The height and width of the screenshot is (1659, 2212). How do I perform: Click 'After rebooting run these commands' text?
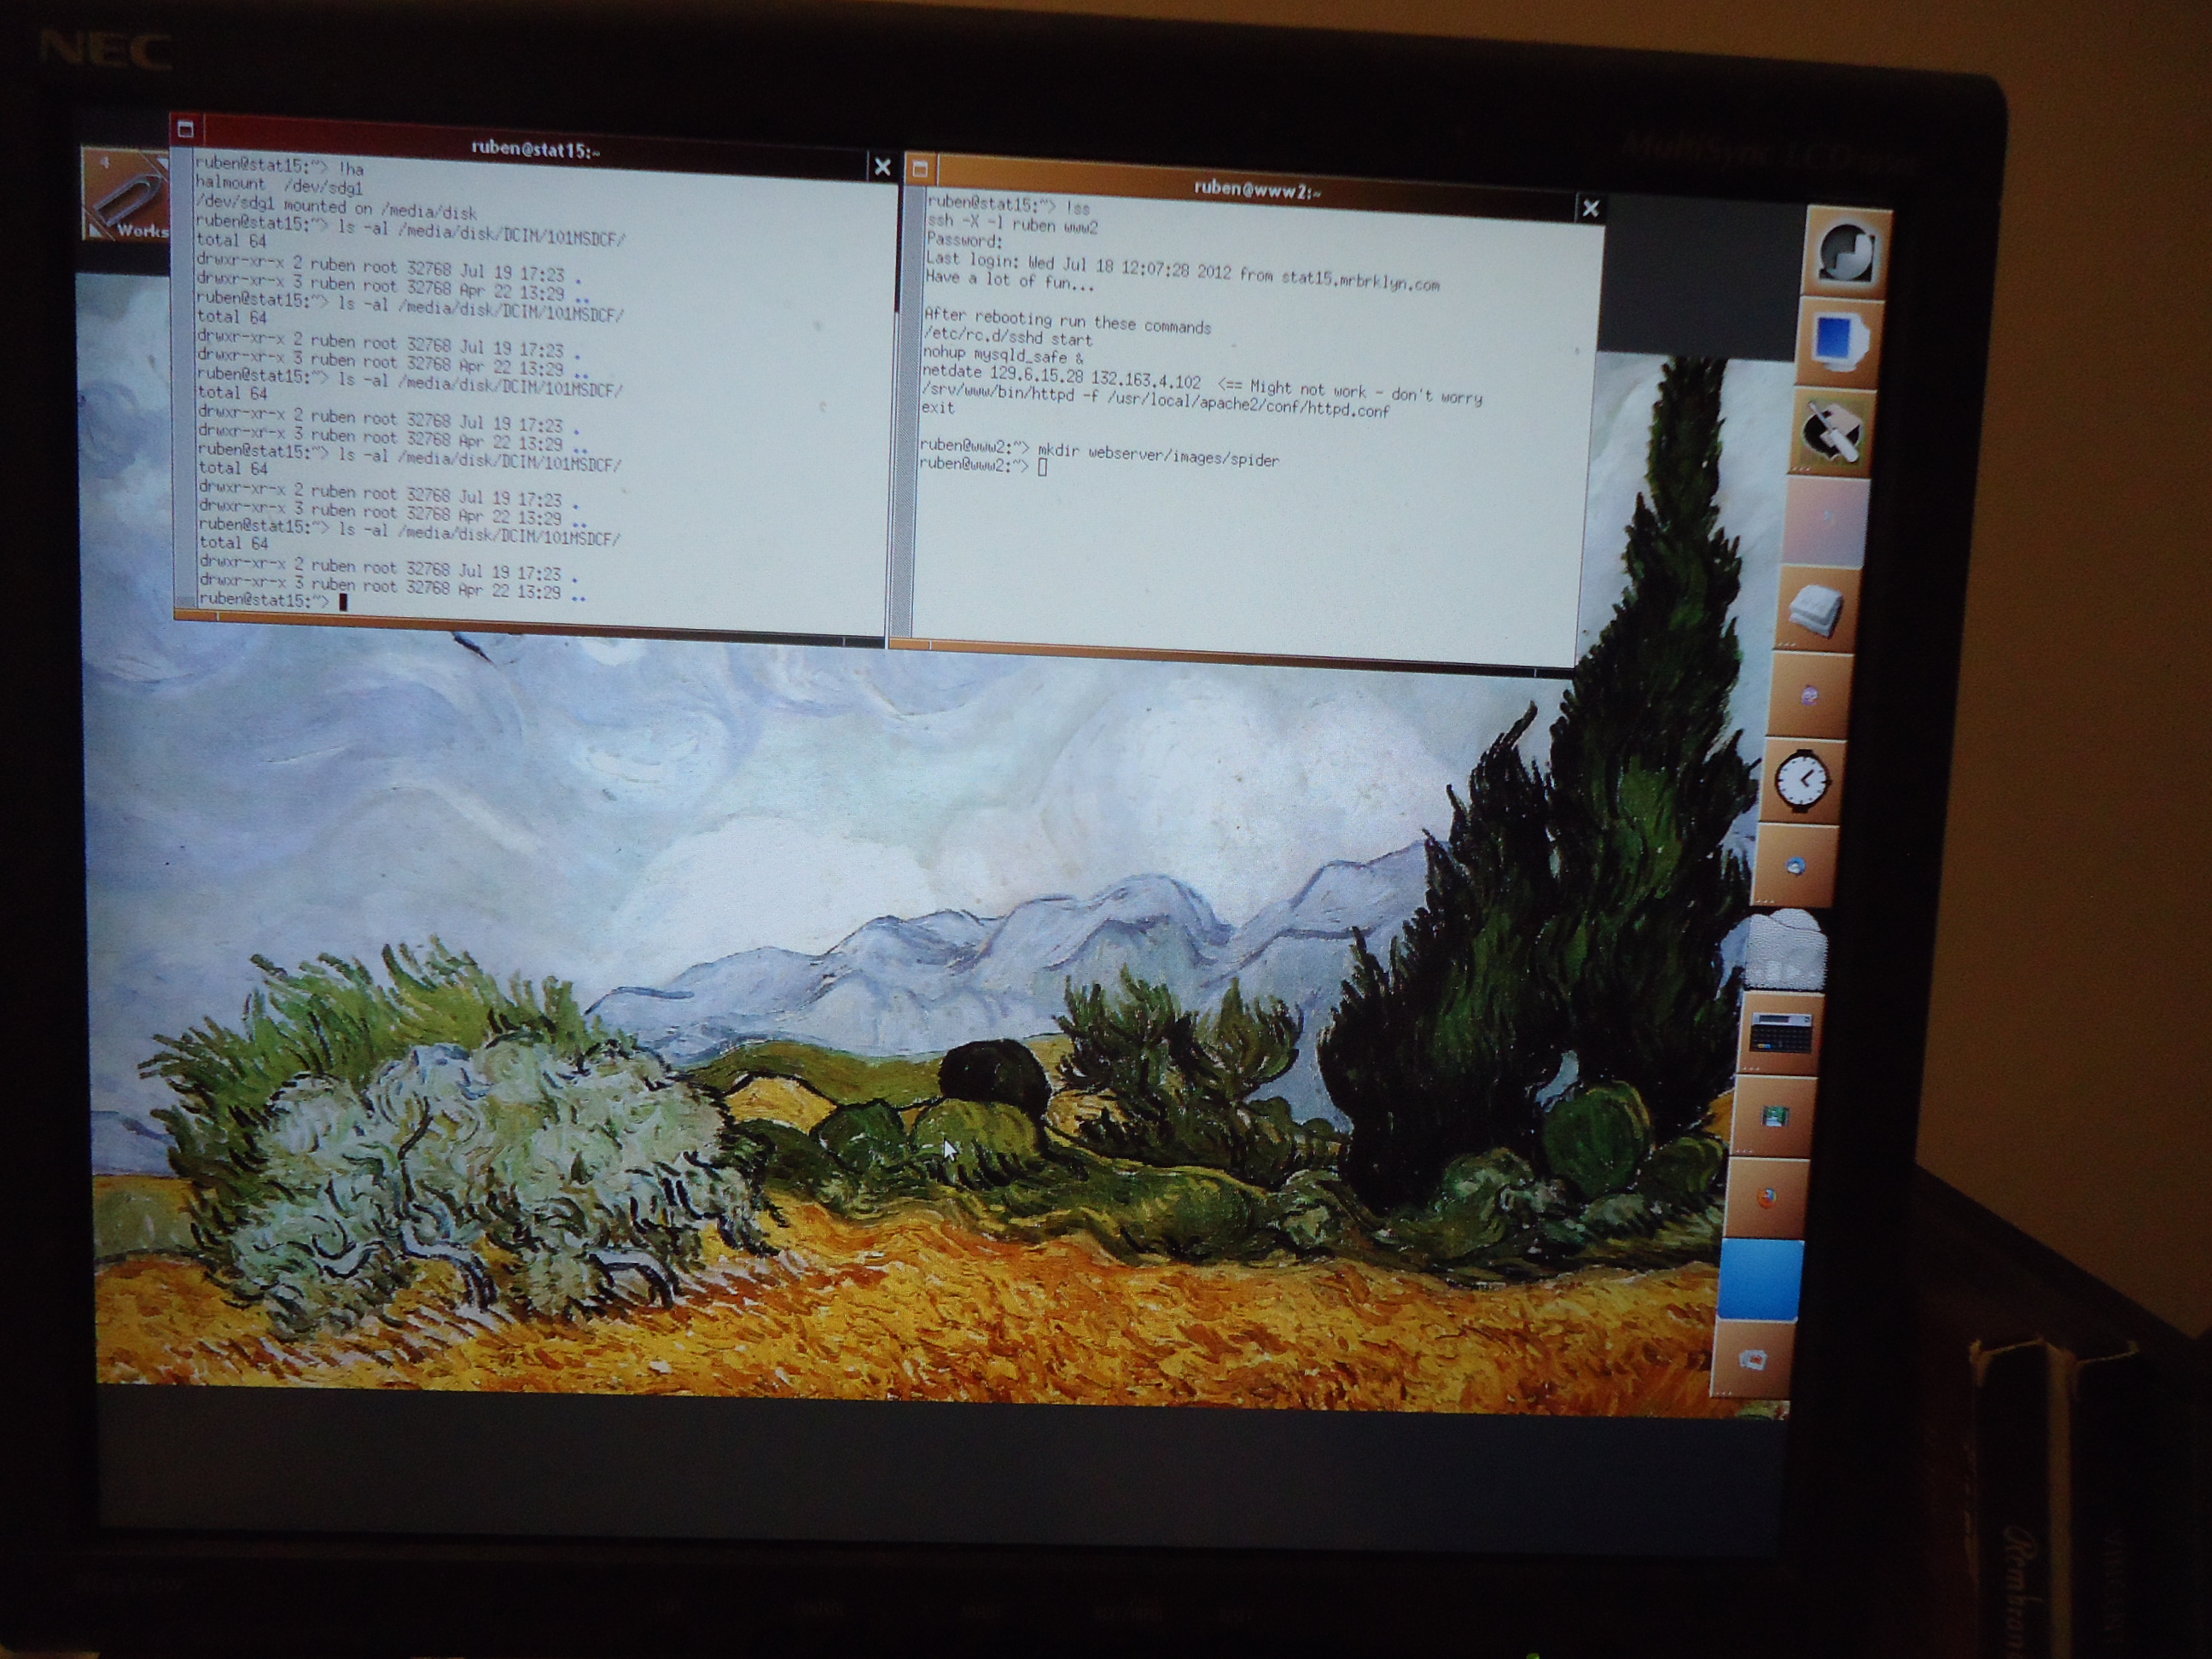[1067, 321]
